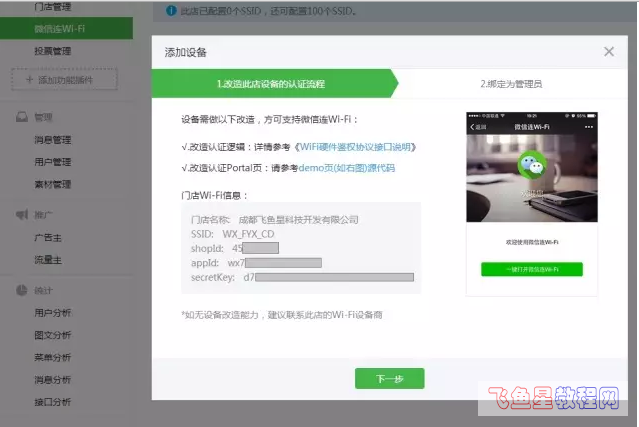639x427 pixels.
Task: Open 图文分析 in sidebar
Action: click(53, 335)
